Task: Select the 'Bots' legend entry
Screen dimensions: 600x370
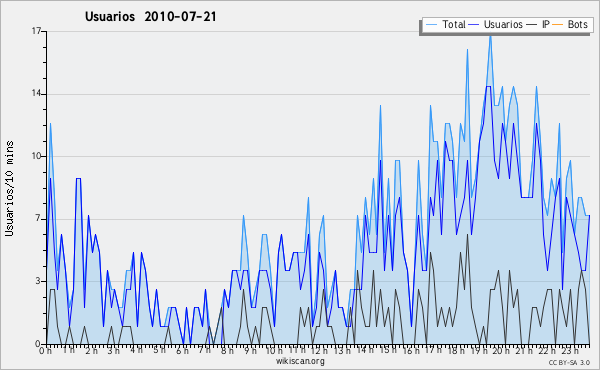Action: pos(577,24)
